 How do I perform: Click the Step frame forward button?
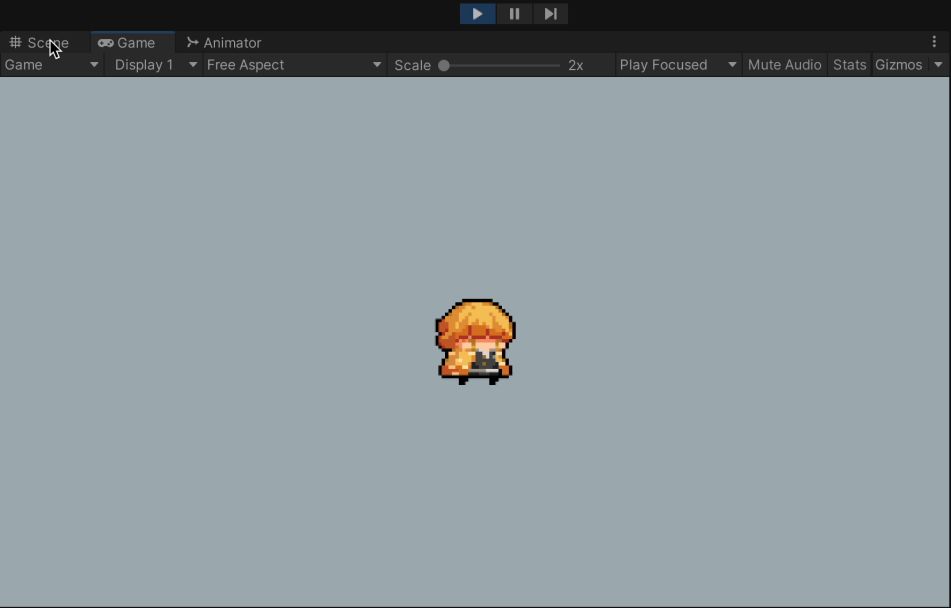click(550, 14)
